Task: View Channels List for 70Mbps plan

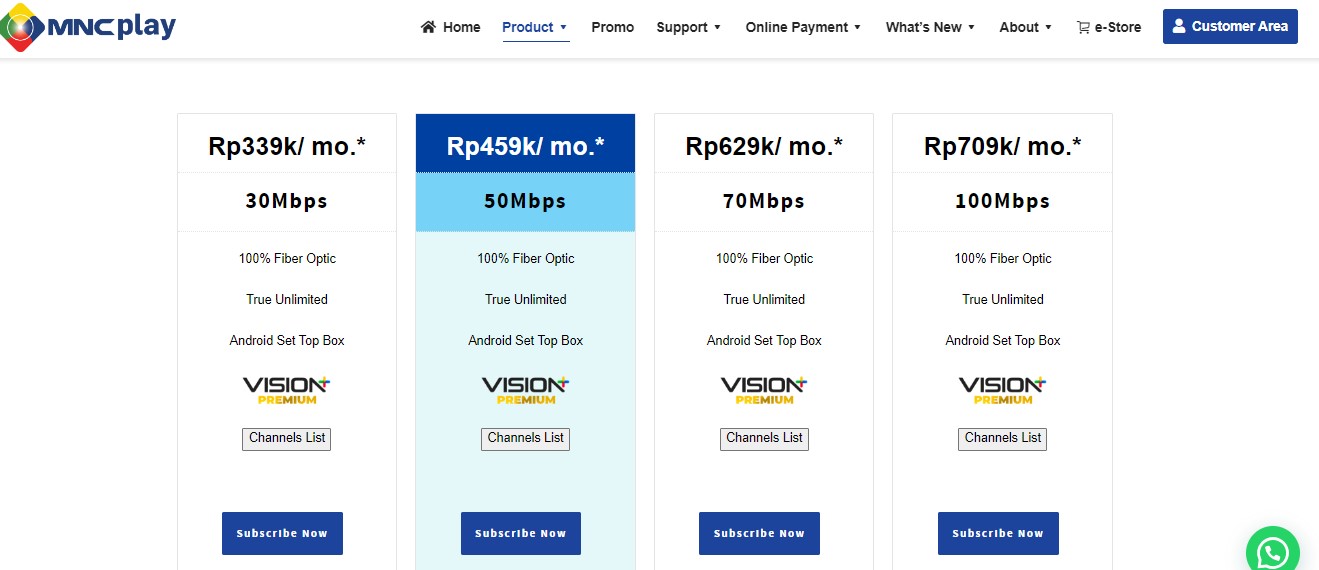Action: point(764,438)
